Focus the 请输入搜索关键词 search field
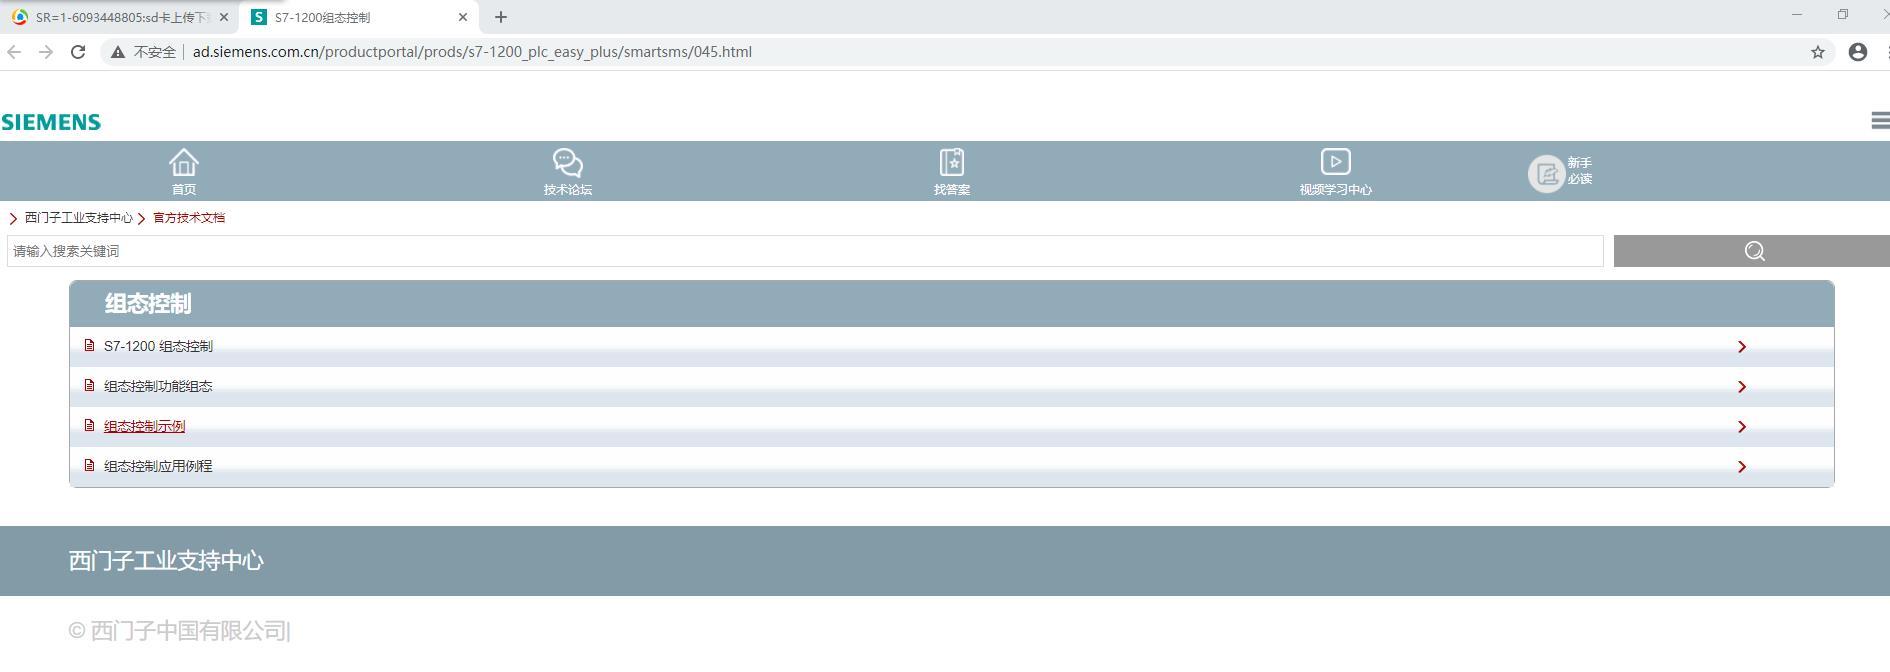Screen dimensions: 1890x672 click(805, 251)
